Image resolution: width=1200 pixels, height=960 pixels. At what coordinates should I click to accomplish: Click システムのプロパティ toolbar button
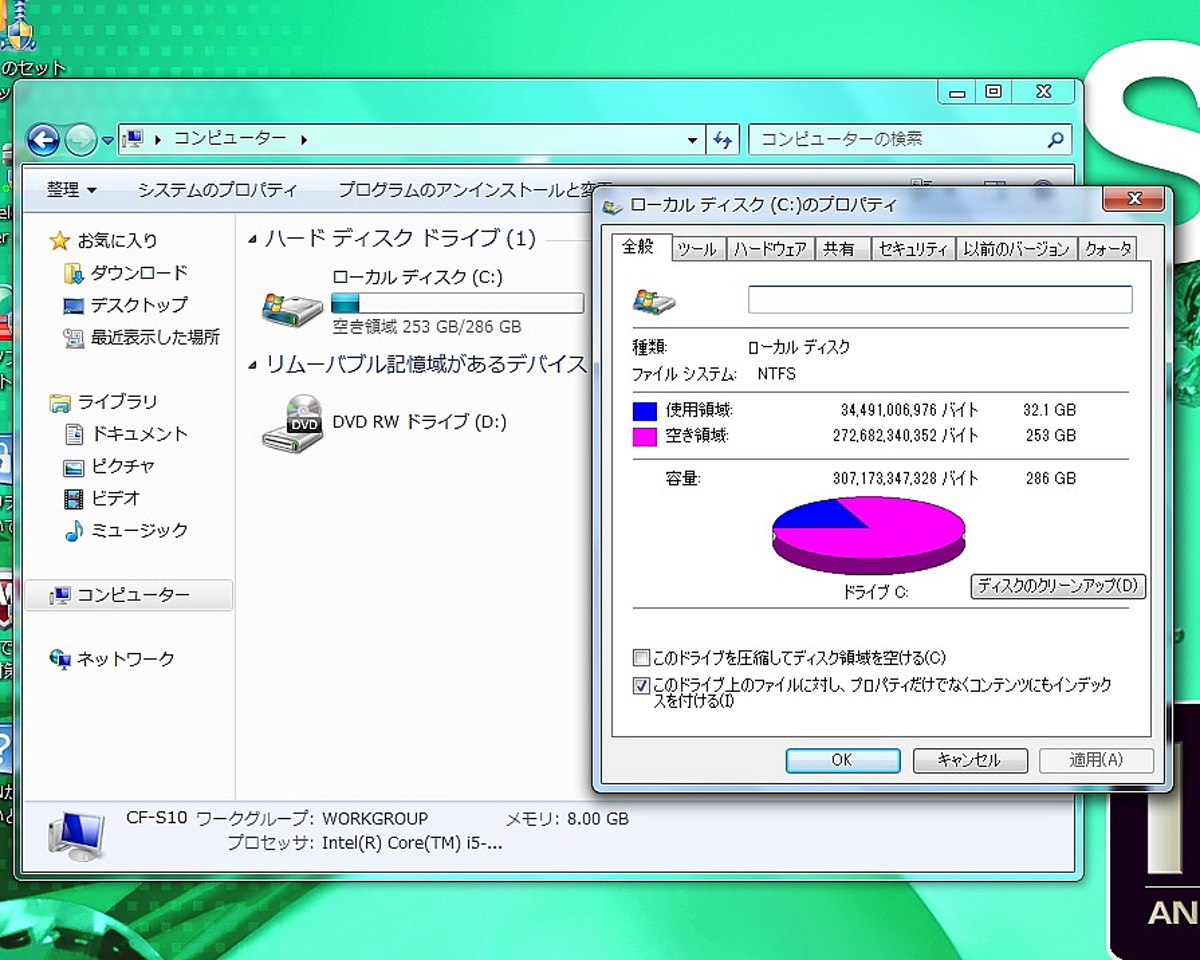point(217,190)
